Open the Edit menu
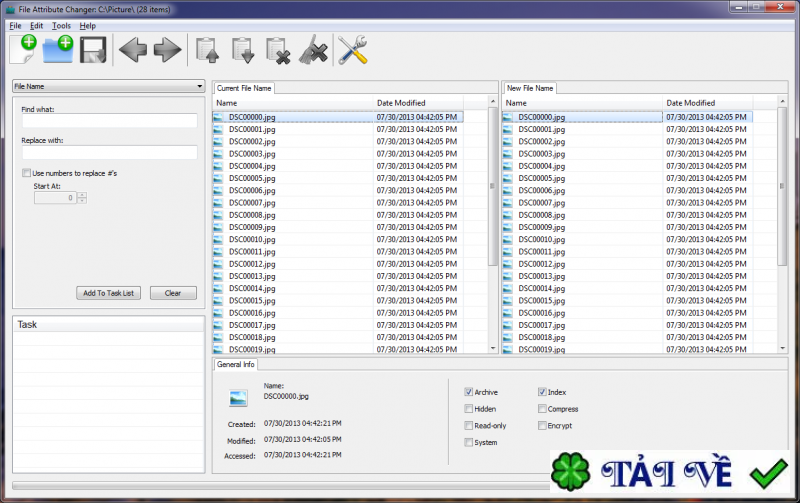800x503 pixels. pos(36,26)
